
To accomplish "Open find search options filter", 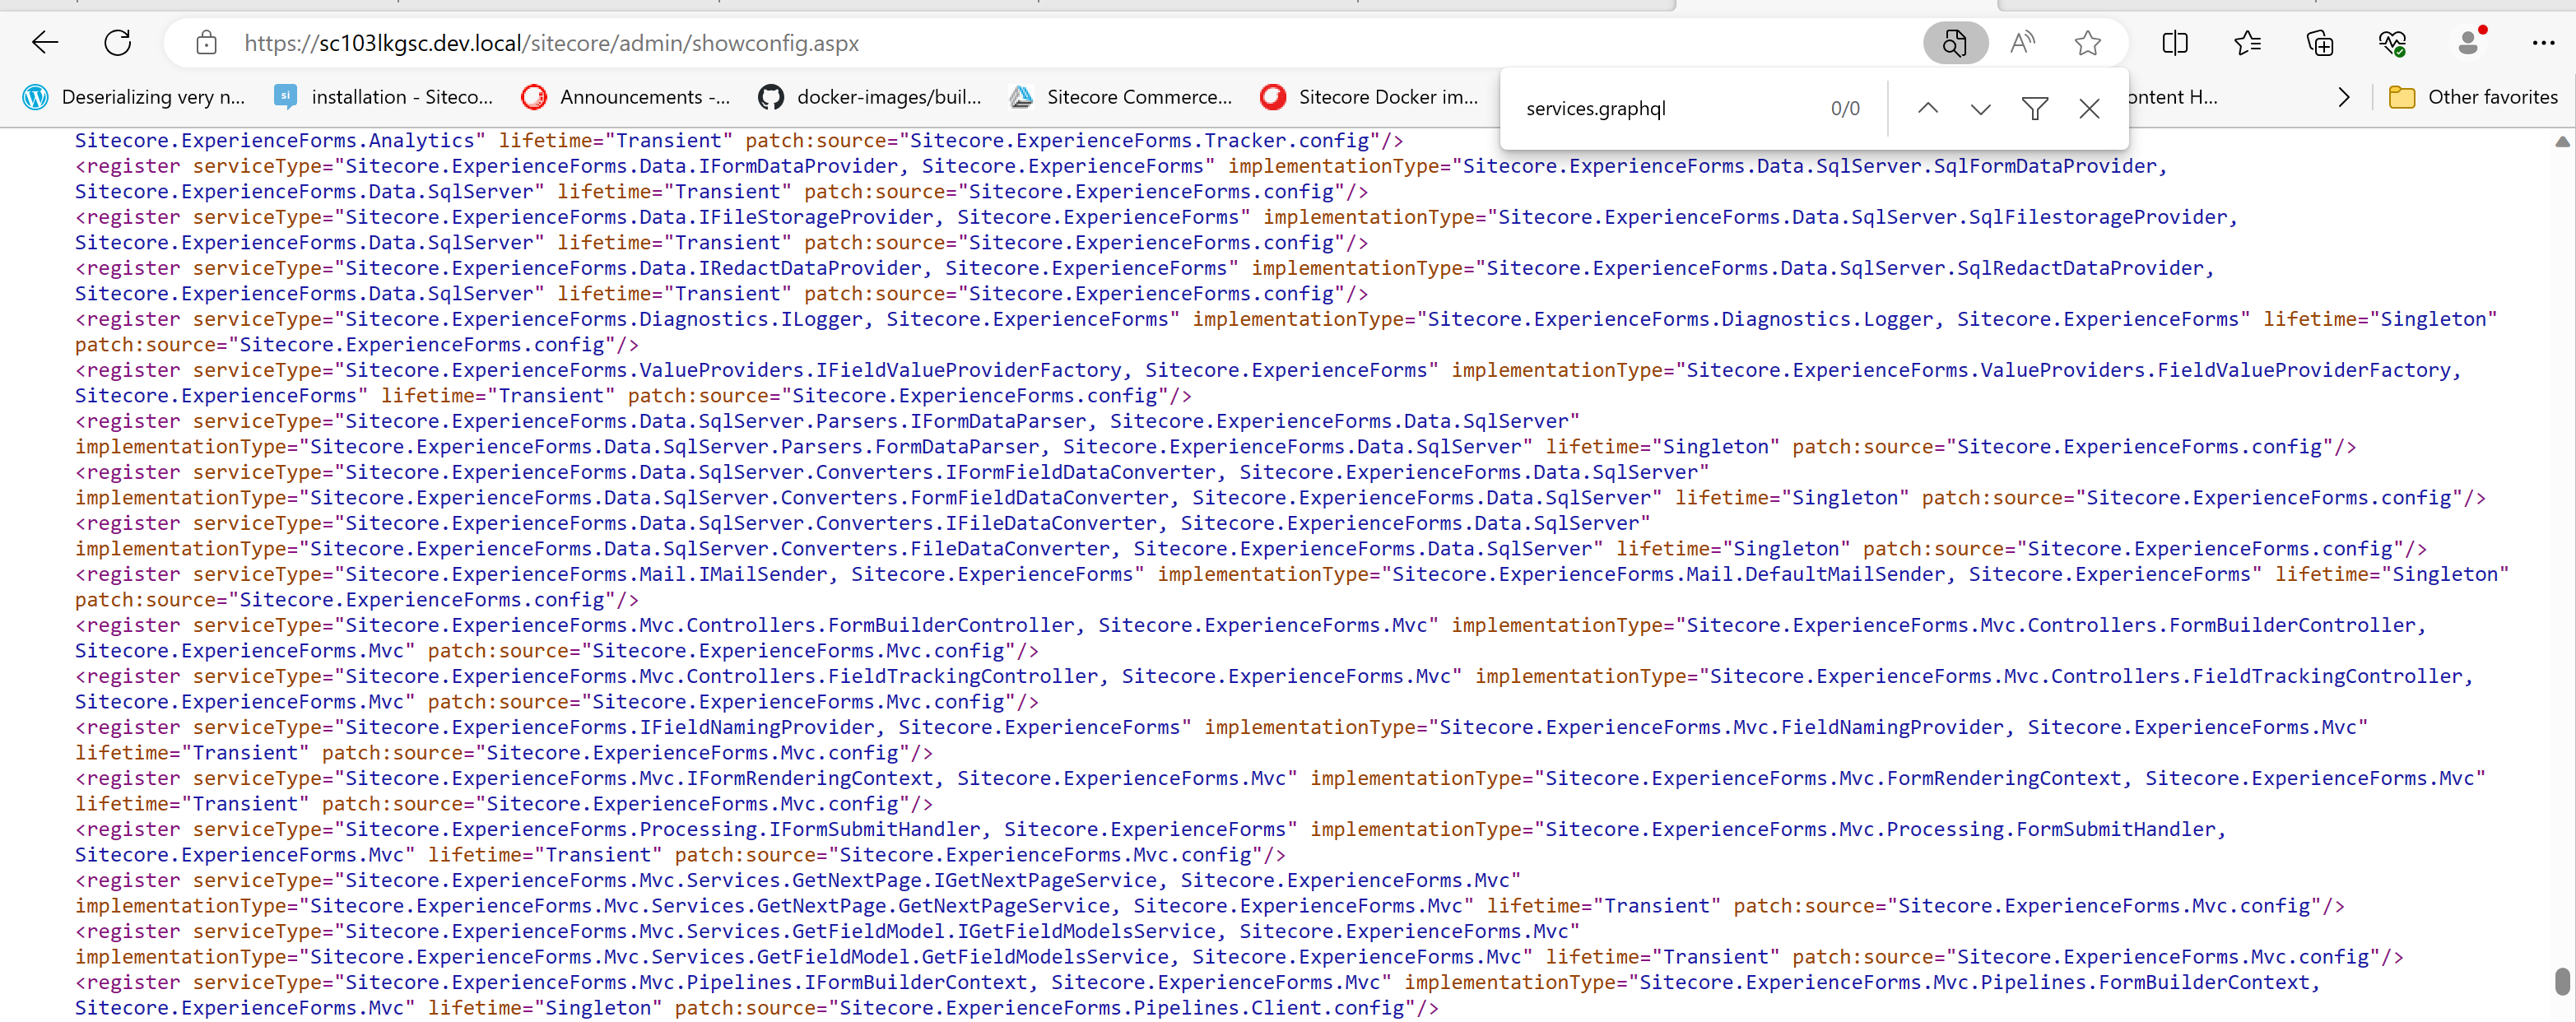I will pos(2034,108).
